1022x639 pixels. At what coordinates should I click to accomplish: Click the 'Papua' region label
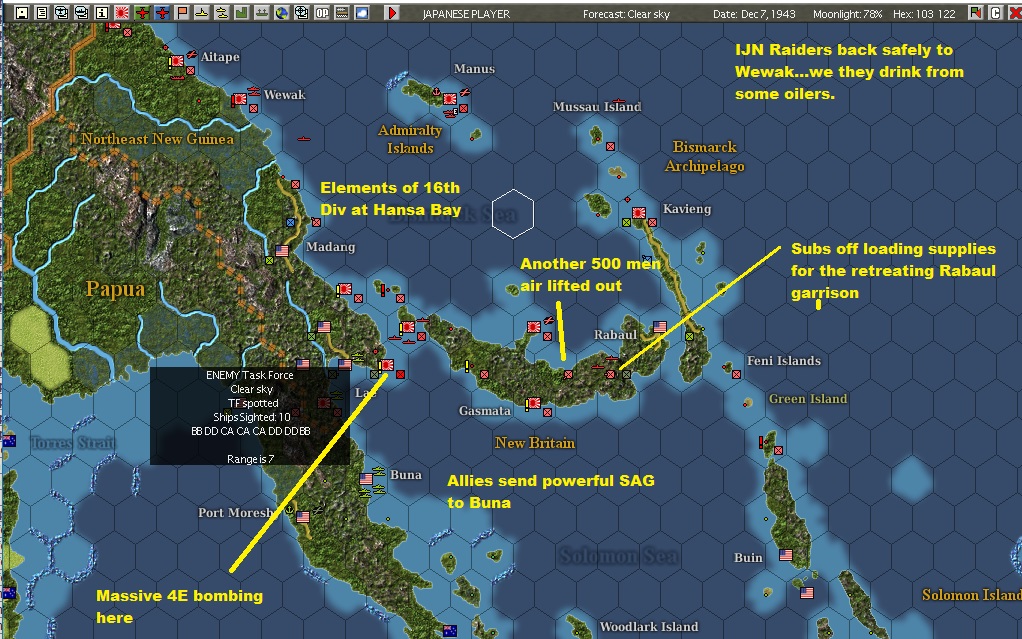pos(115,289)
